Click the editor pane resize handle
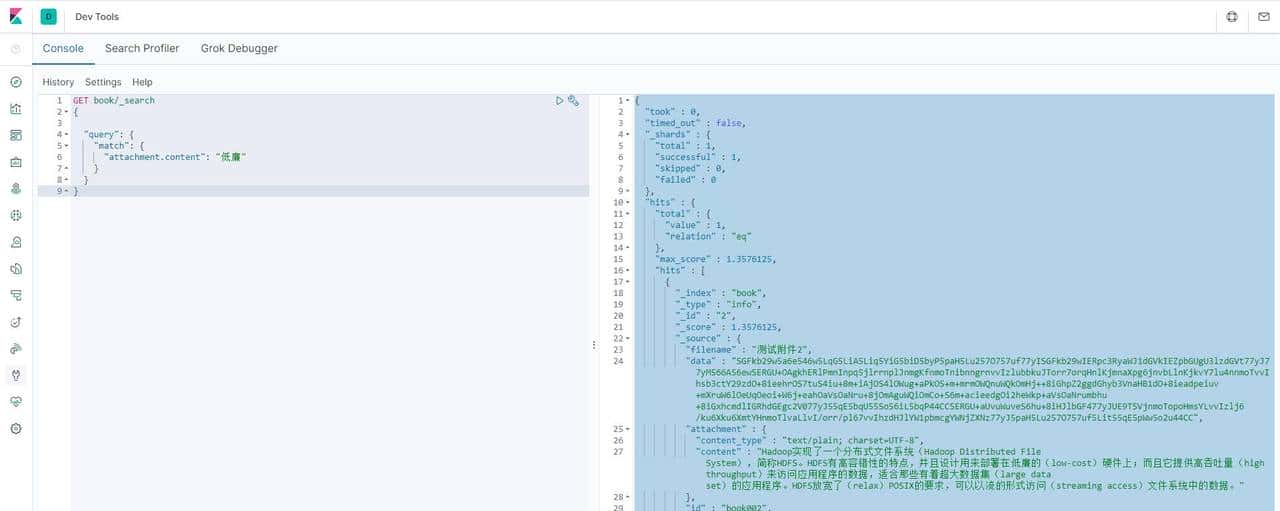 pyautogui.click(x=594, y=345)
